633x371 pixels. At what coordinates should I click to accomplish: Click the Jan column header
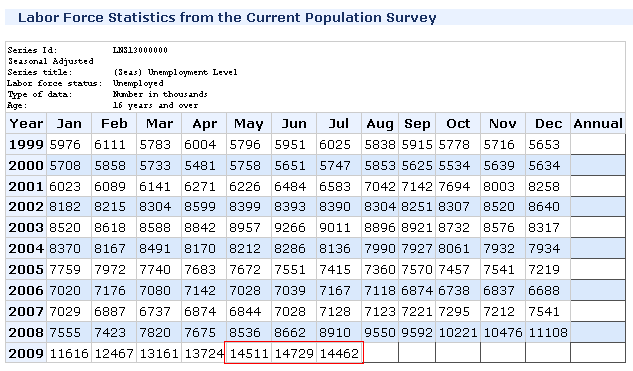[x=69, y=124]
